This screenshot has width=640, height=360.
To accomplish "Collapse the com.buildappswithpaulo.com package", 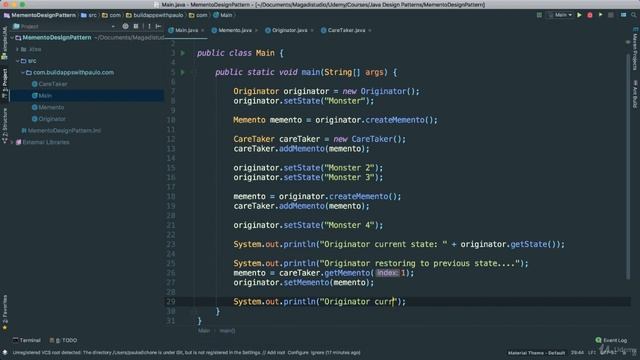I will click(23, 73).
